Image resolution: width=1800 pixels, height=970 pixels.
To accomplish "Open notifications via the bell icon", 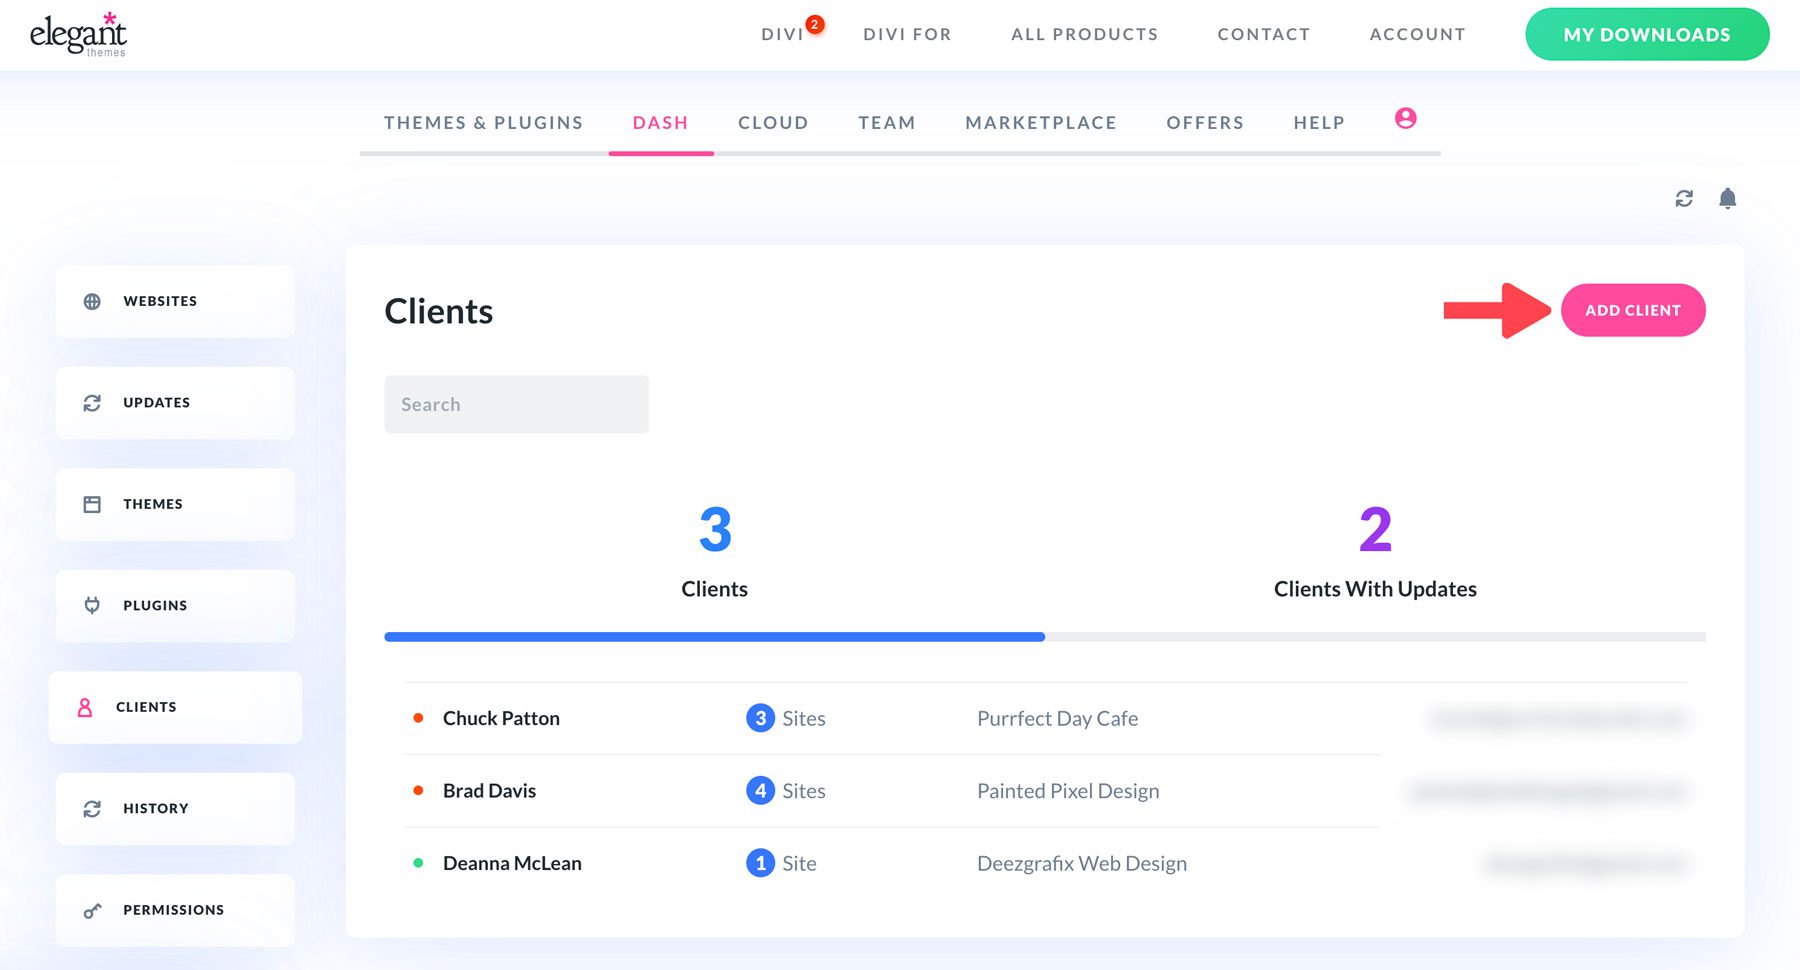I will [1728, 198].
